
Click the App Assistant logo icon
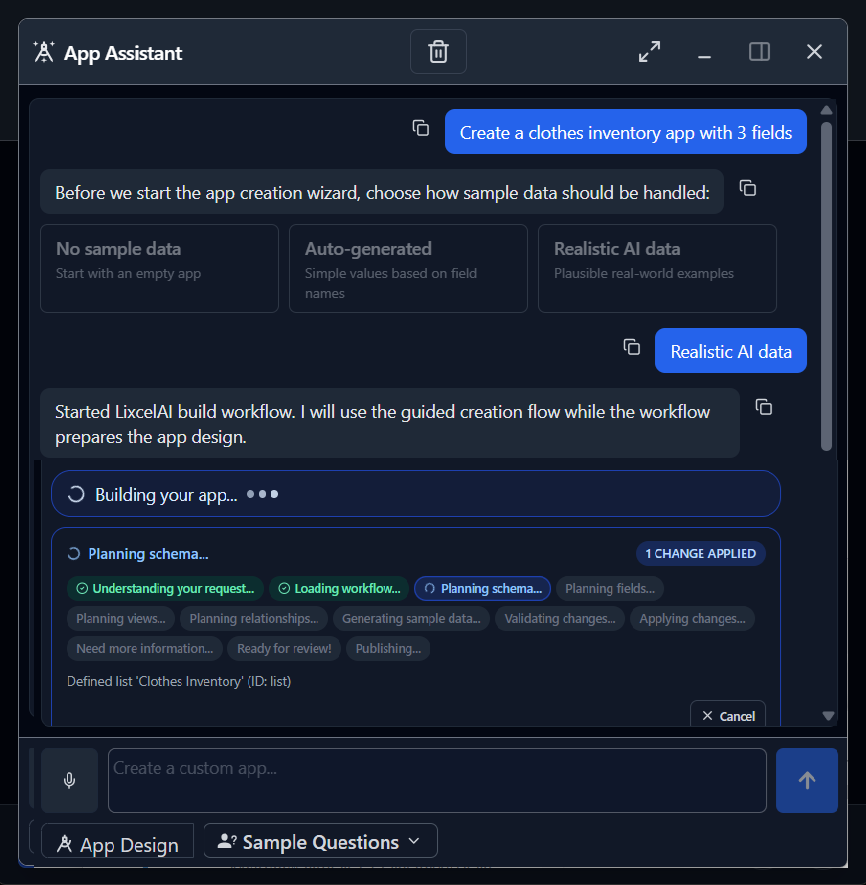point(44,52)
